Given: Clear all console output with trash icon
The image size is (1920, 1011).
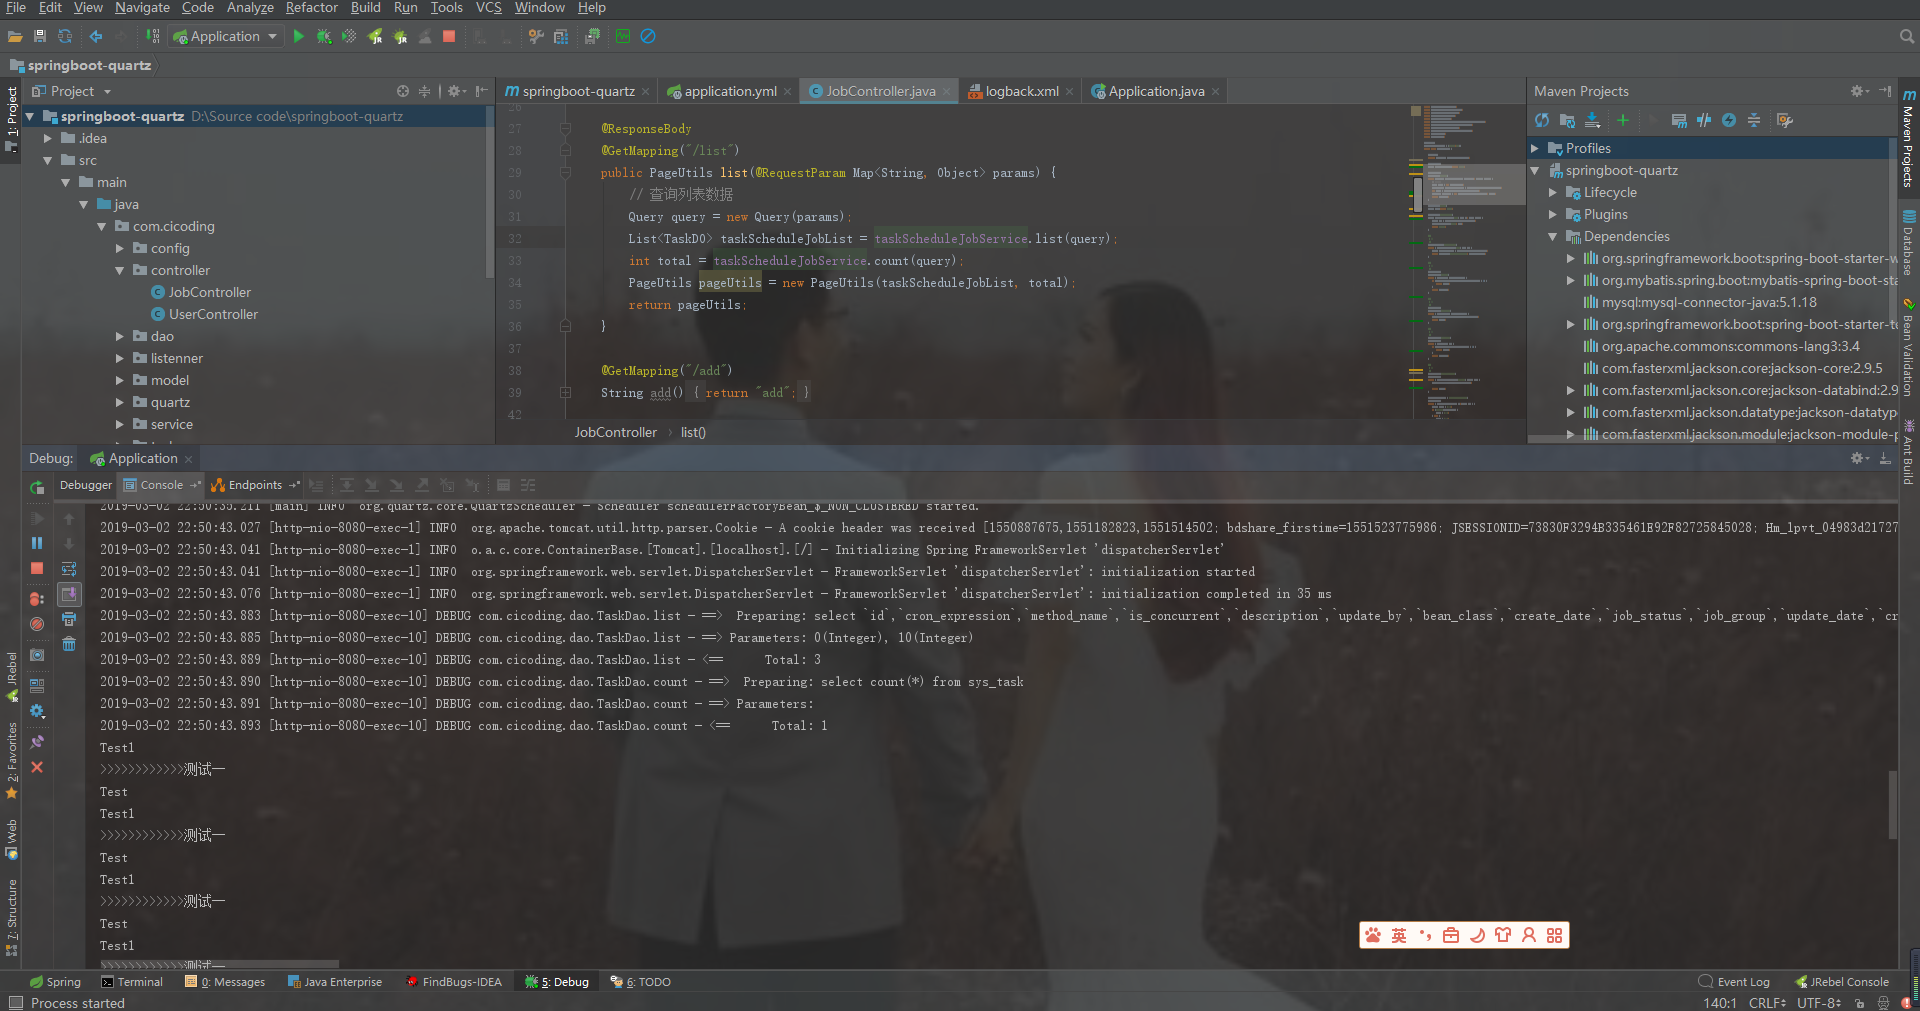Looking at the screenshot, I should pyautogui.click(x=69, y=644).
